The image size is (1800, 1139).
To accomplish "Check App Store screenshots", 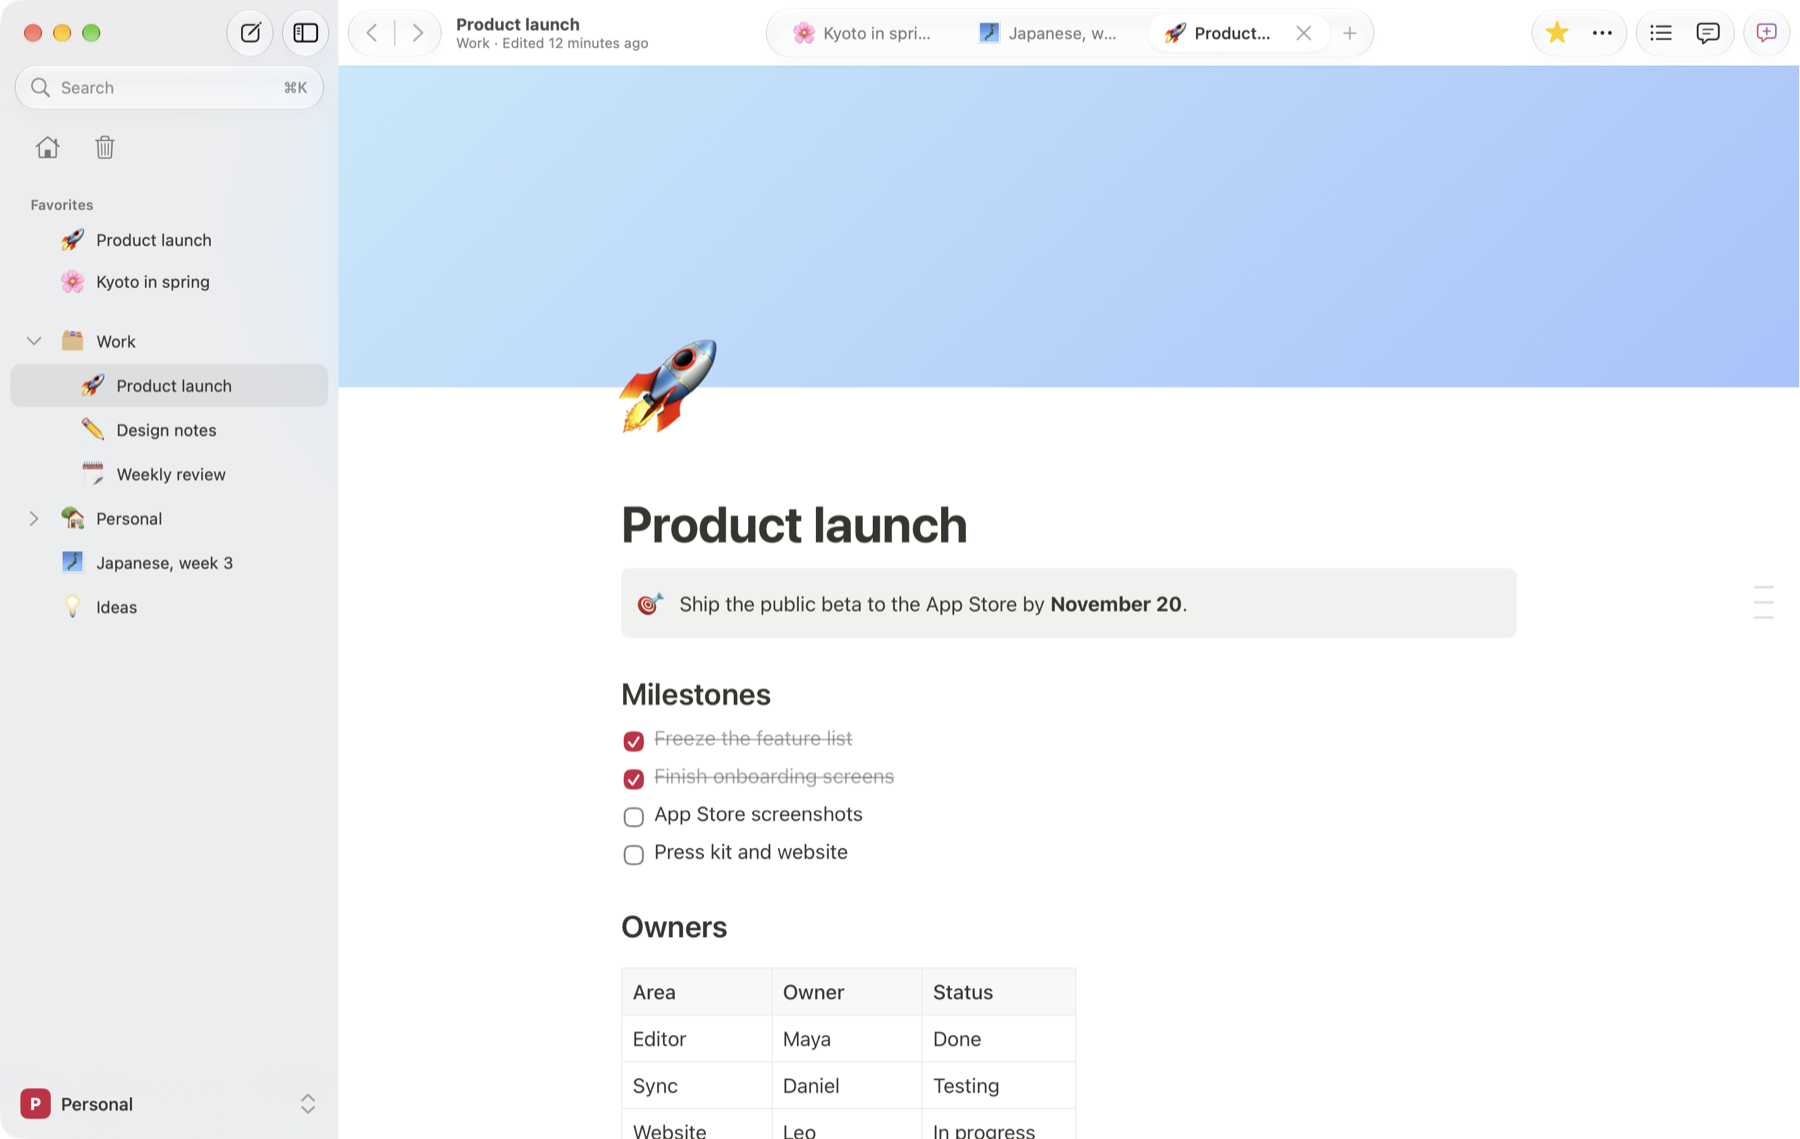I will 633,817.
